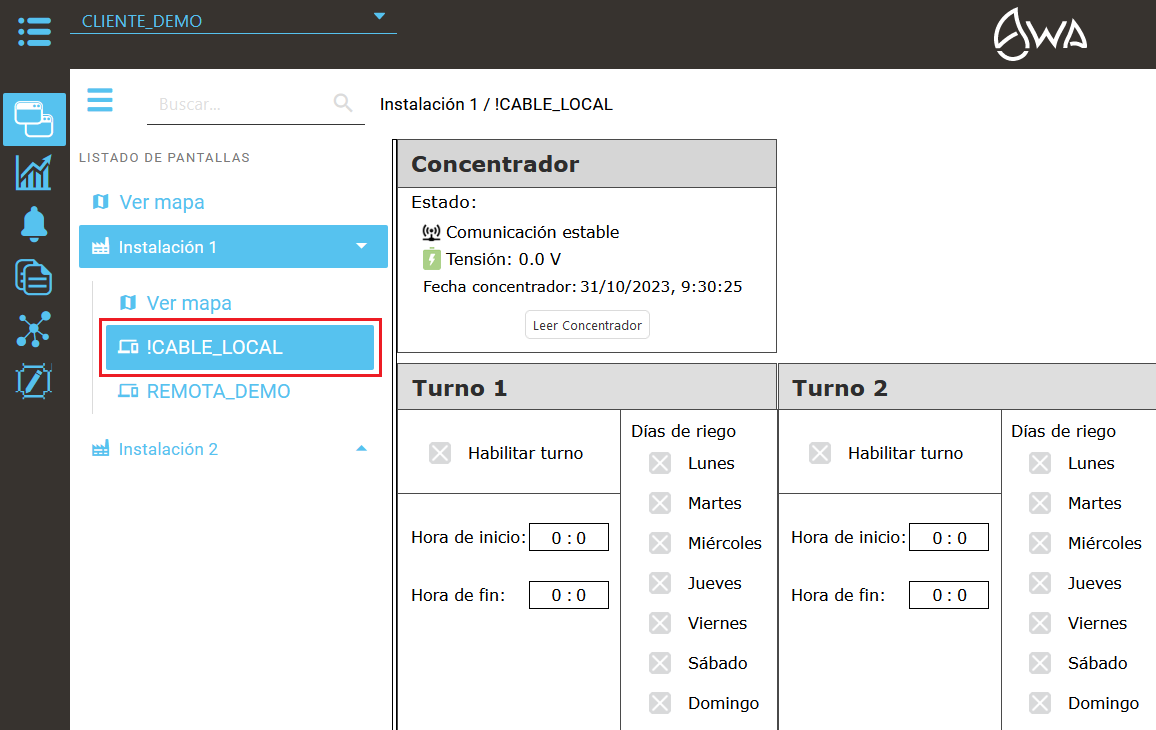Select the screens view icon in sidebar
Screen dimensions: 1156x730
34,120
